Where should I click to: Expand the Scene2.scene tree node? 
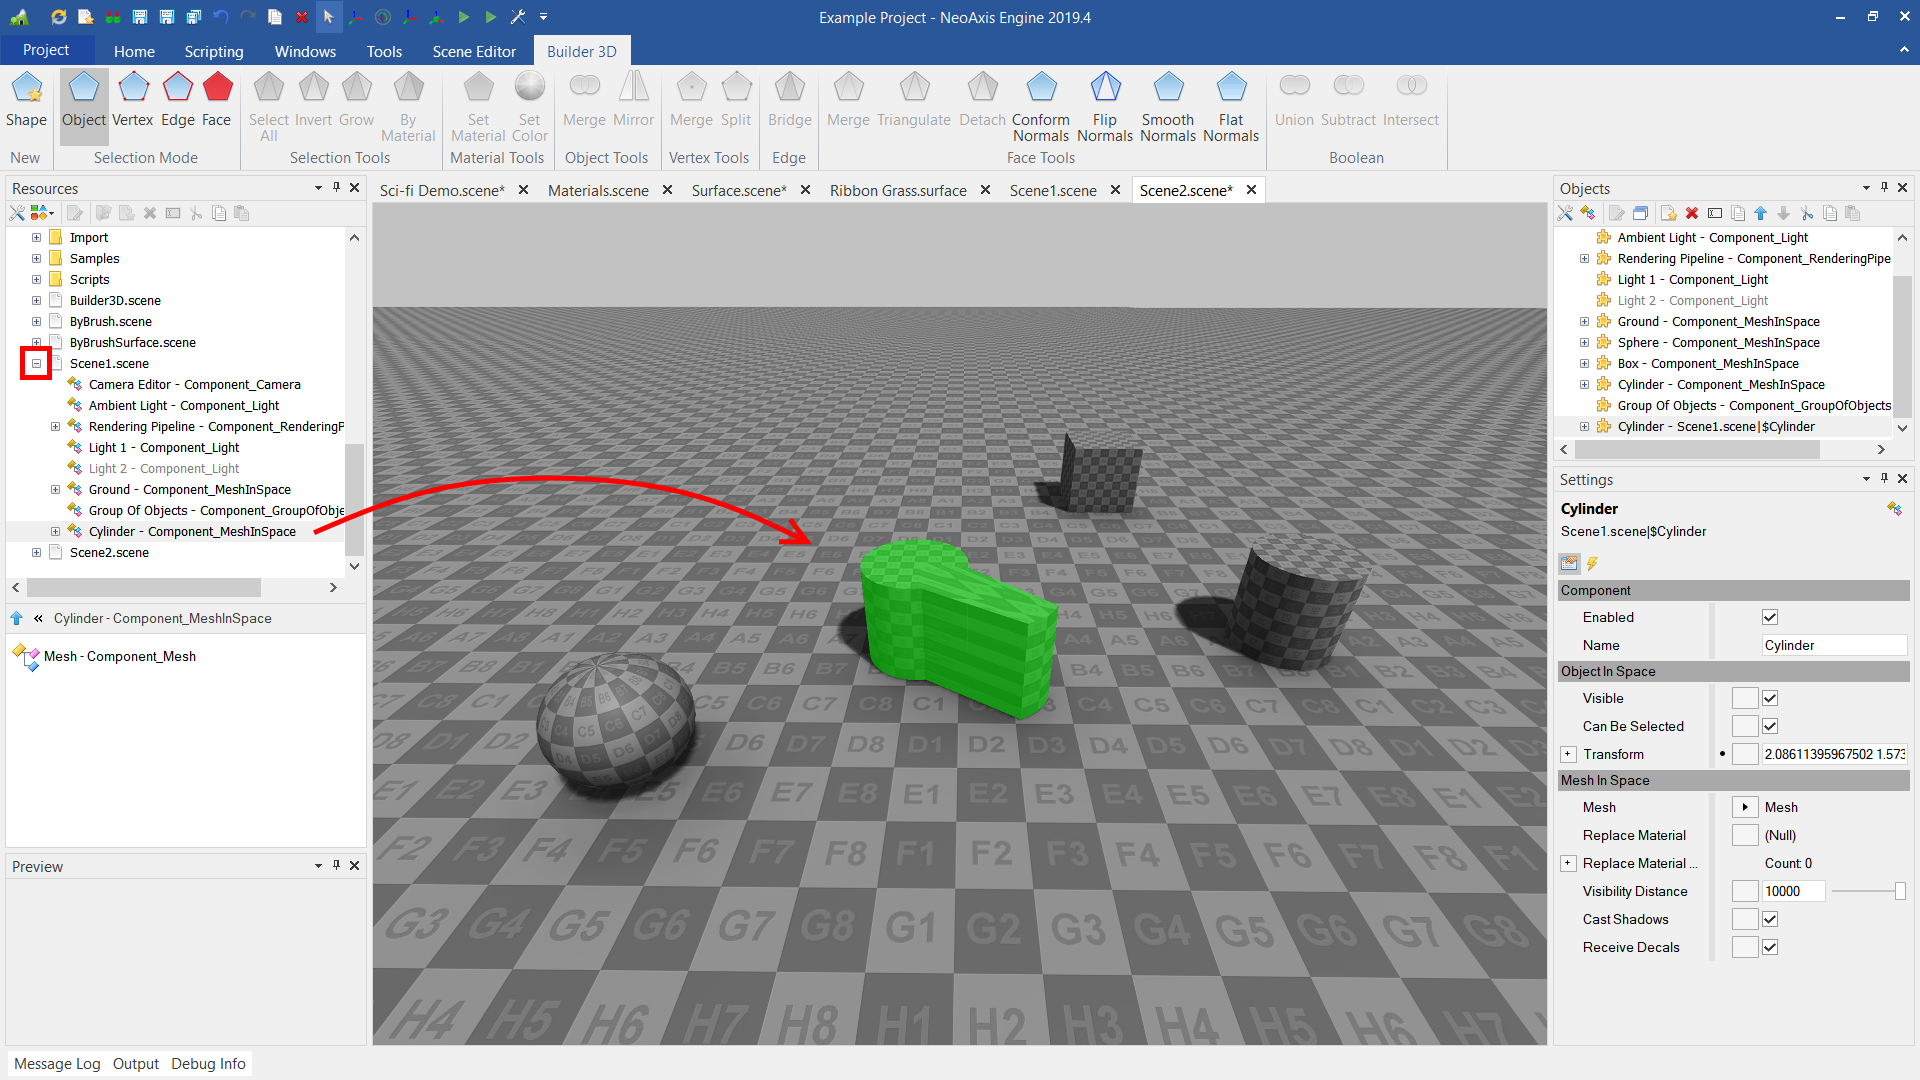pyautogui.click(x=36, y=552)
